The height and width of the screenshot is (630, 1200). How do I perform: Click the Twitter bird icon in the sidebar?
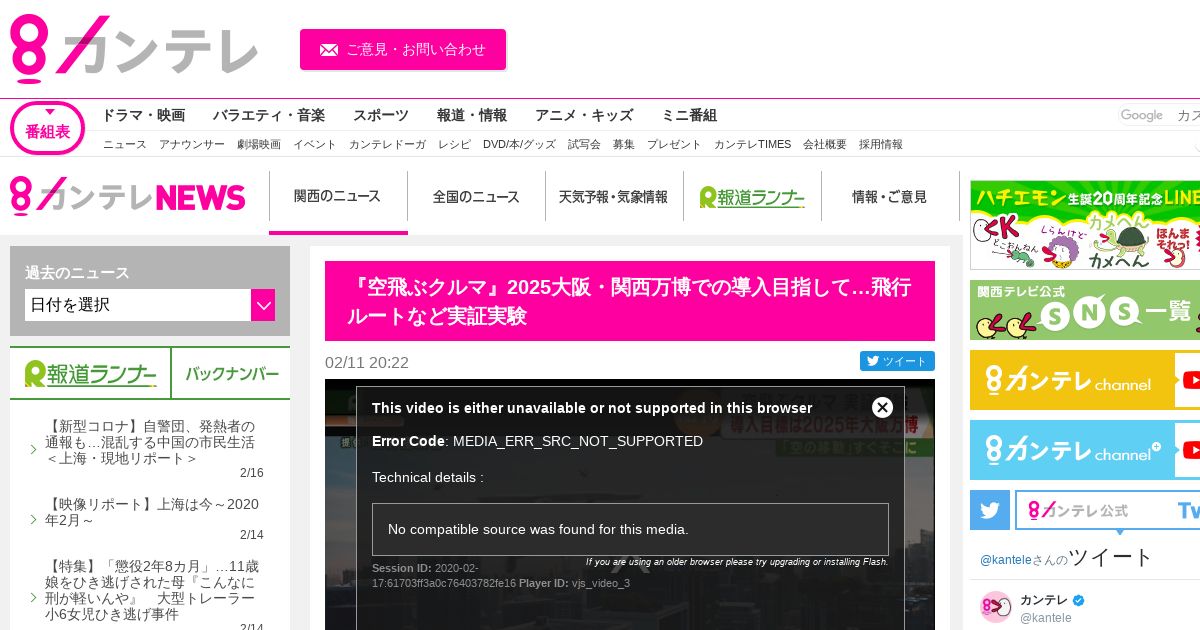(990, 510)
